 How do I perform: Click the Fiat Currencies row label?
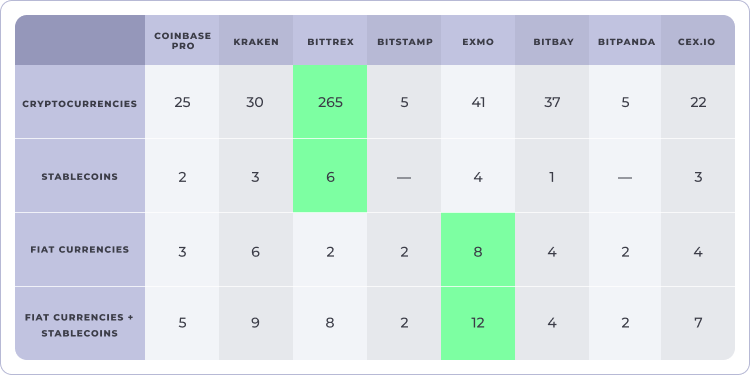(80, 250)
